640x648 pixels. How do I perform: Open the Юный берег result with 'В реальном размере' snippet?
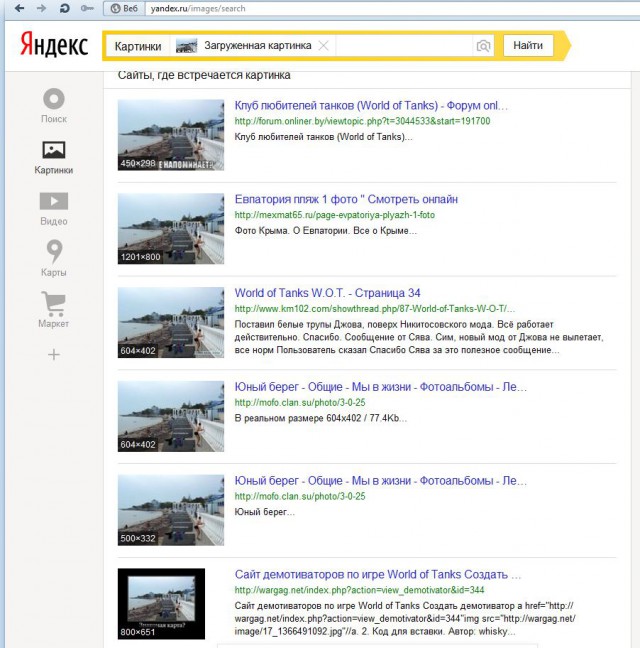point(381,387)
